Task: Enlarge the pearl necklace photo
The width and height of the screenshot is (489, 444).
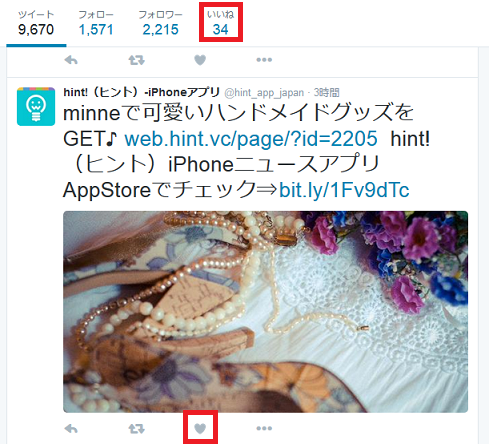Action: point(265,312)
